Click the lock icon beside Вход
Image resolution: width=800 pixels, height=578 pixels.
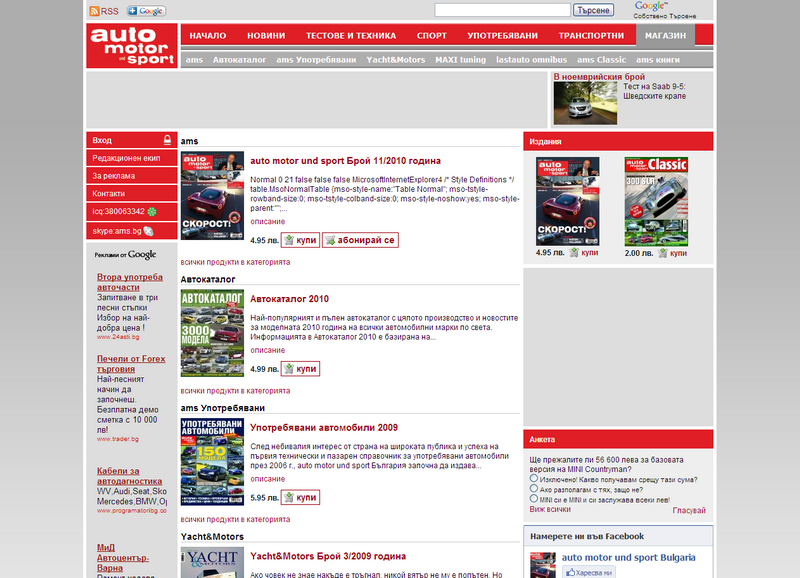(167, 140)
